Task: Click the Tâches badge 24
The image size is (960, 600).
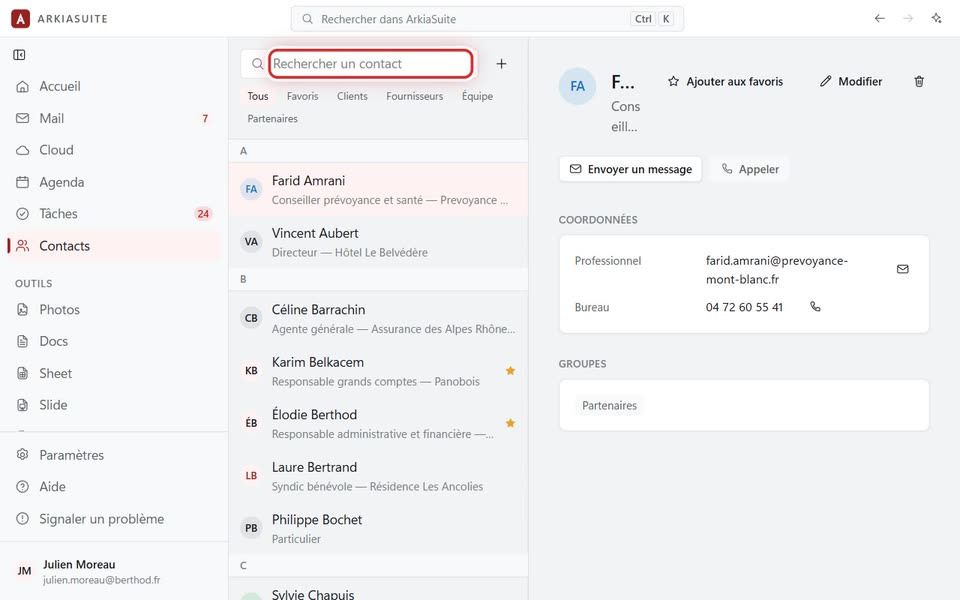Action: point(203,214)
